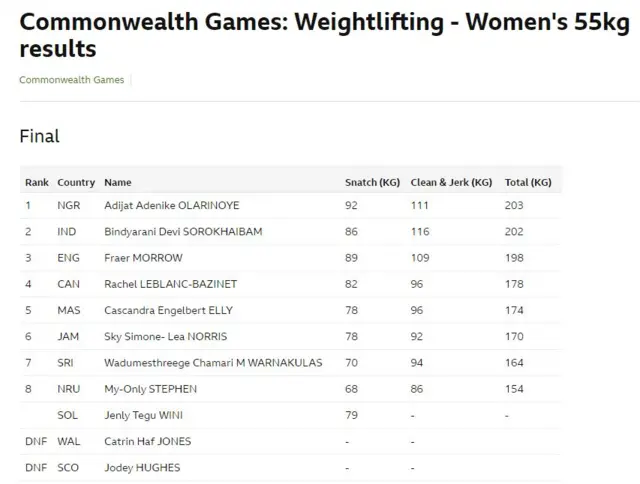This screenshot has width=640, height=484.
Task: Click the Clean & Jerk (KG) column header
Action: 451,183
